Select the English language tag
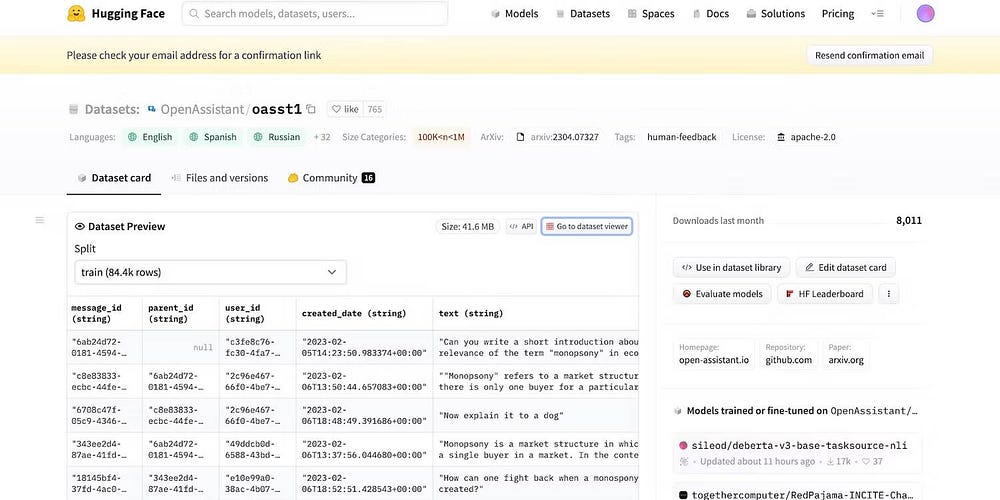1000x500 pixels. [150, 137]
